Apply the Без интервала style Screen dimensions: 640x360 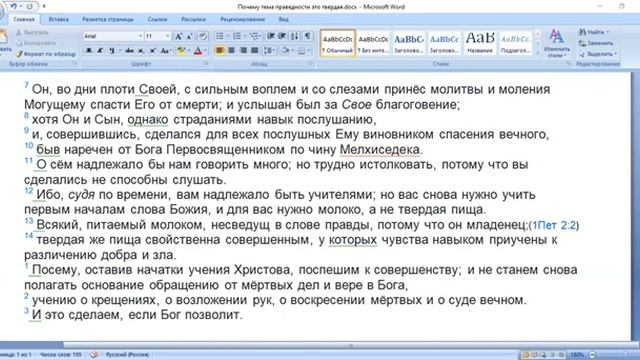373,43
